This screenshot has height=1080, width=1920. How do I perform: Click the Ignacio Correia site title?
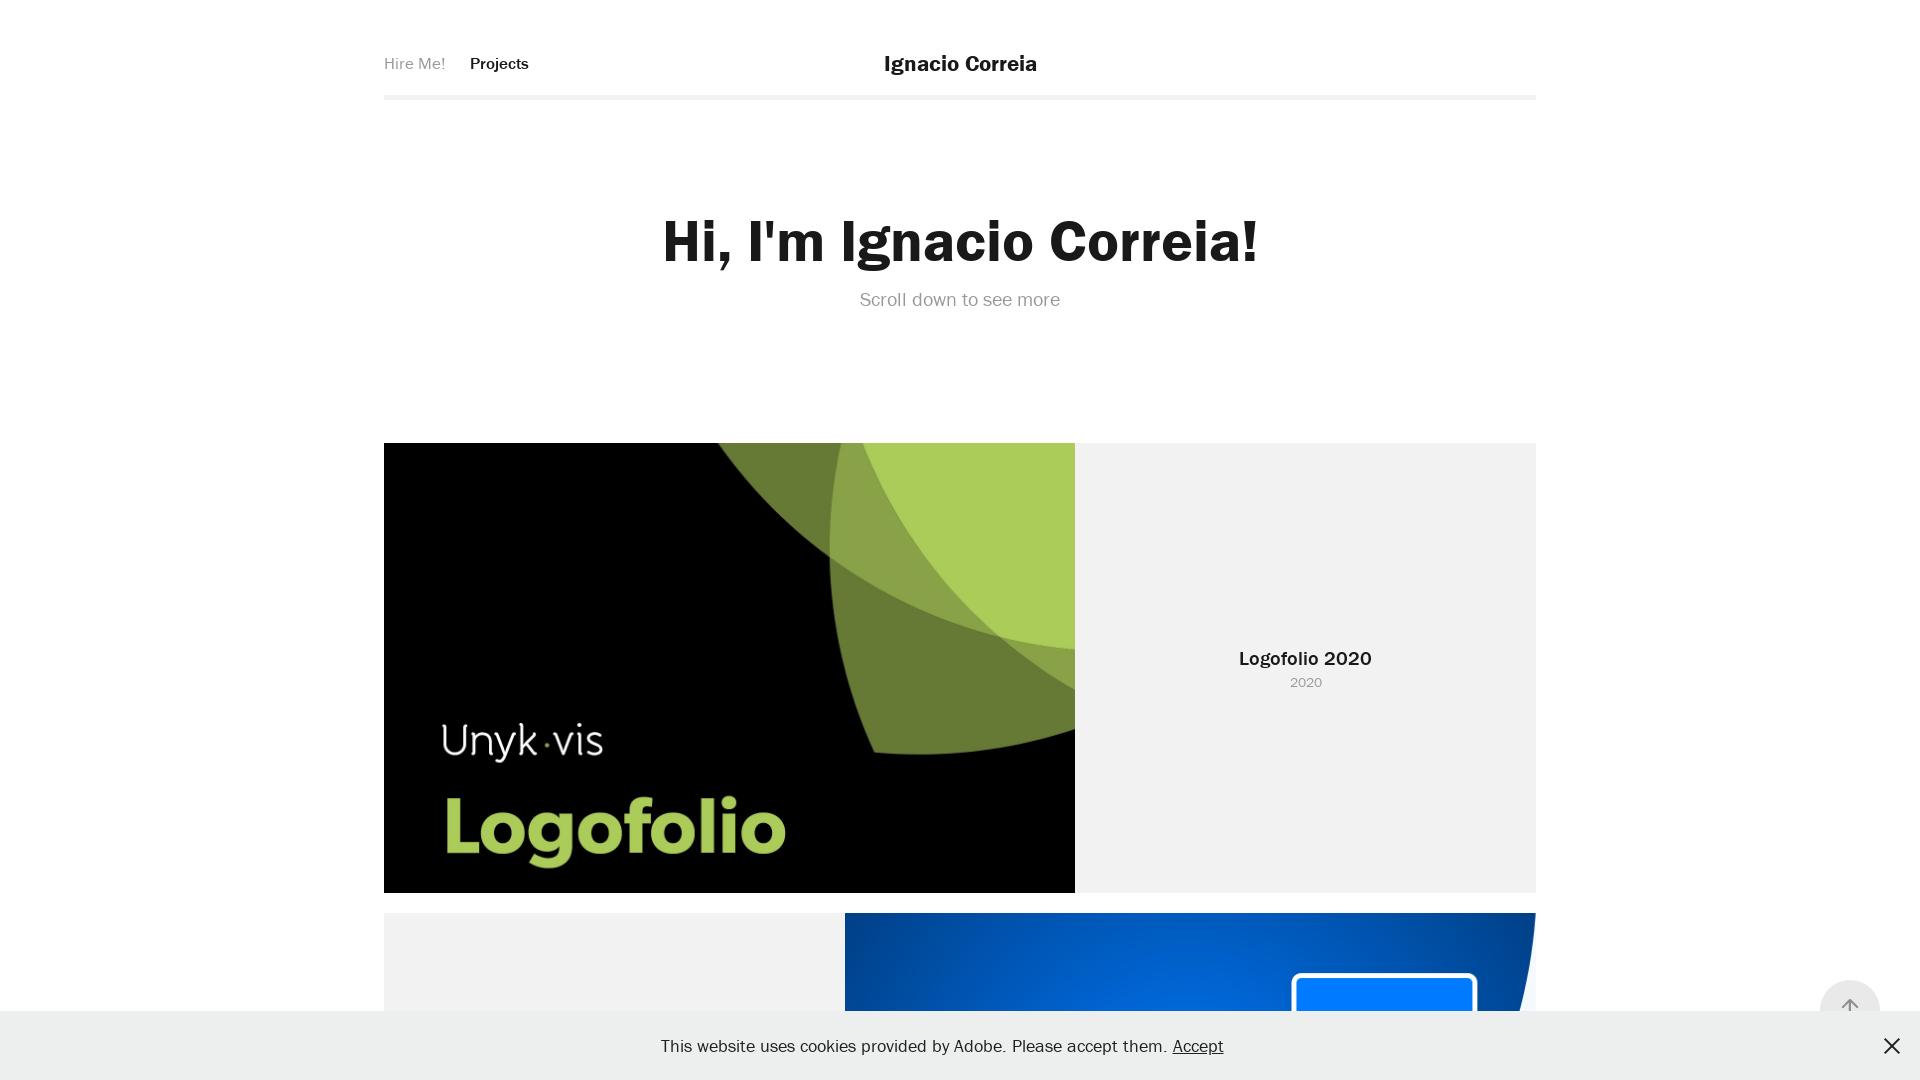click(960, 64)
